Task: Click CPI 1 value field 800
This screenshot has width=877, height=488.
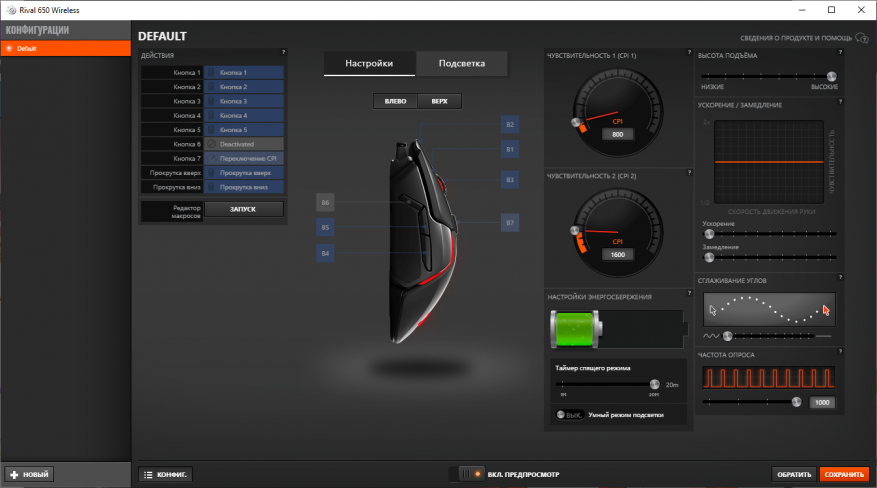Action: [617, 134]
